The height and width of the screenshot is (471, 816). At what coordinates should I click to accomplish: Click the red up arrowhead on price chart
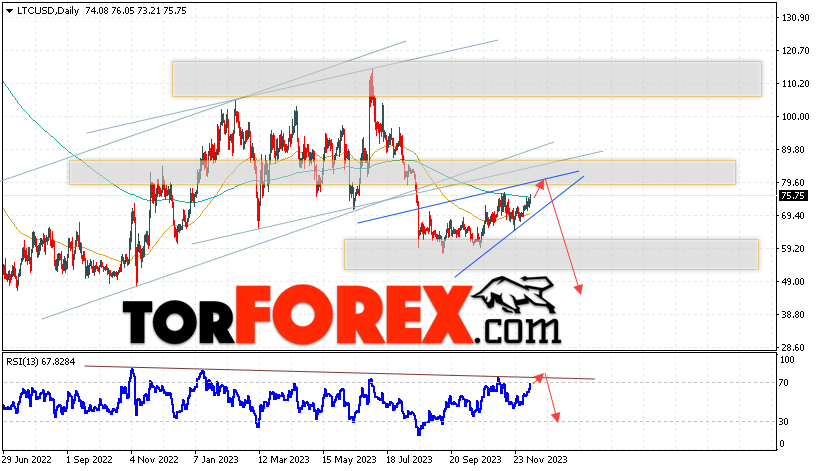[541, 183]
